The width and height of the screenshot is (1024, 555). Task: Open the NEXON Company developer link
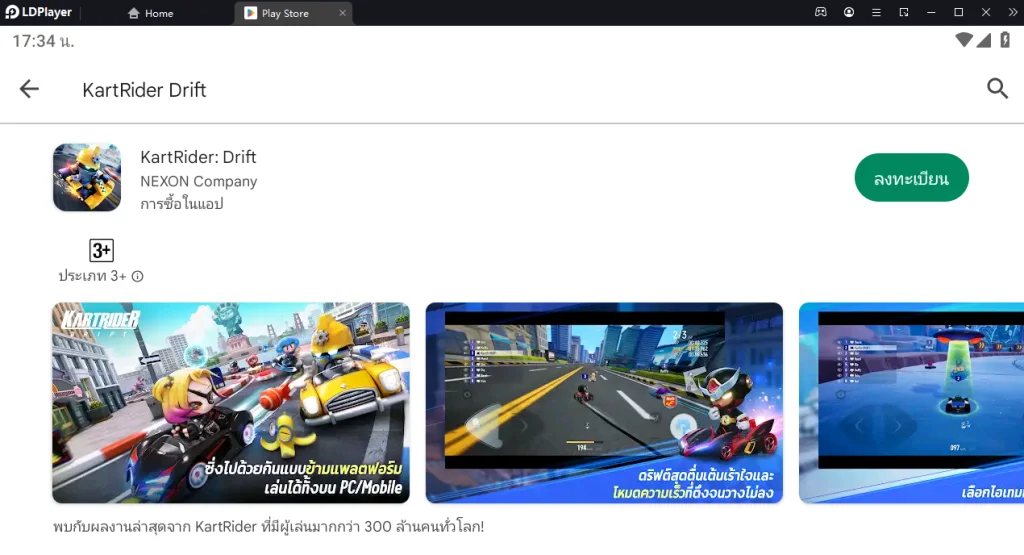[199, 181]
